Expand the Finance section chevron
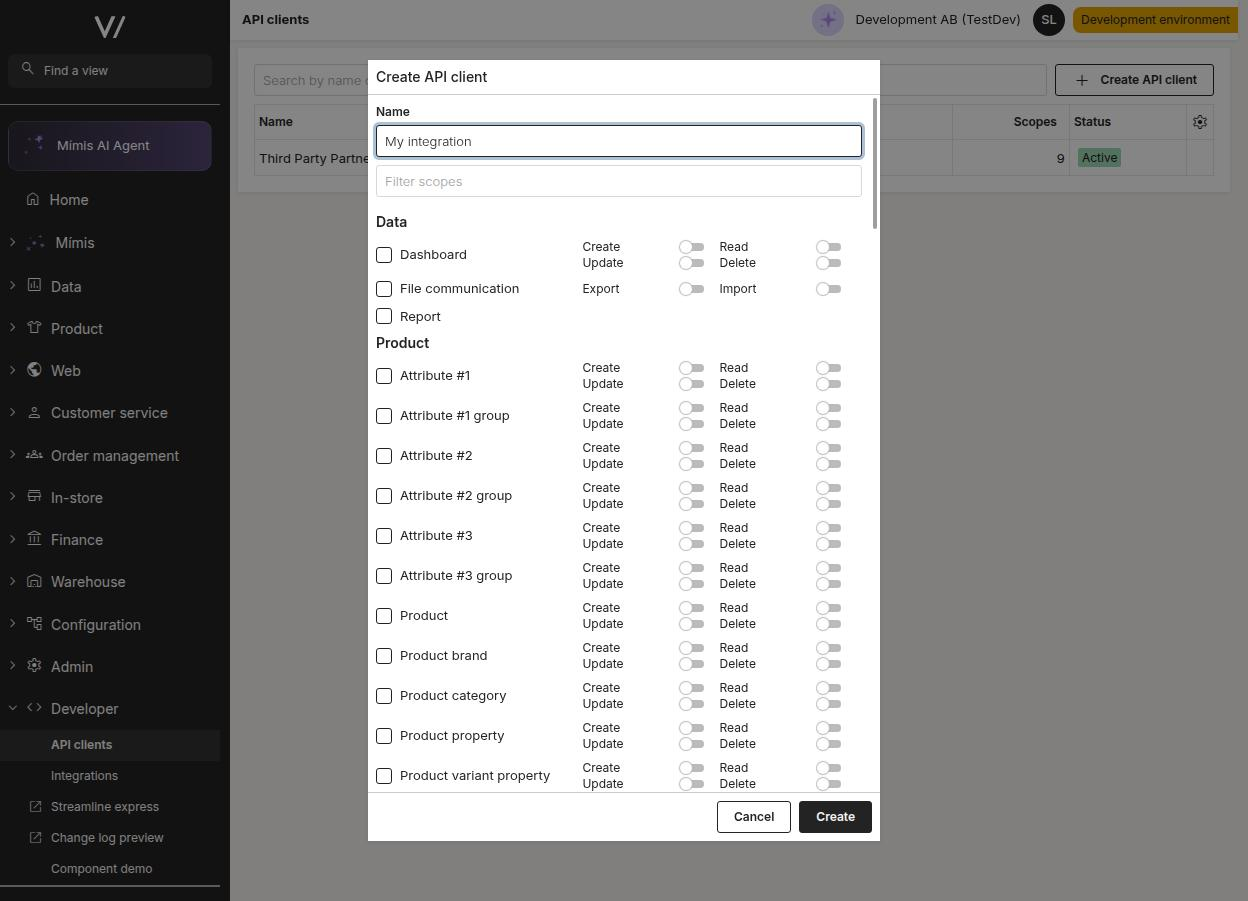 coord(12,539)
